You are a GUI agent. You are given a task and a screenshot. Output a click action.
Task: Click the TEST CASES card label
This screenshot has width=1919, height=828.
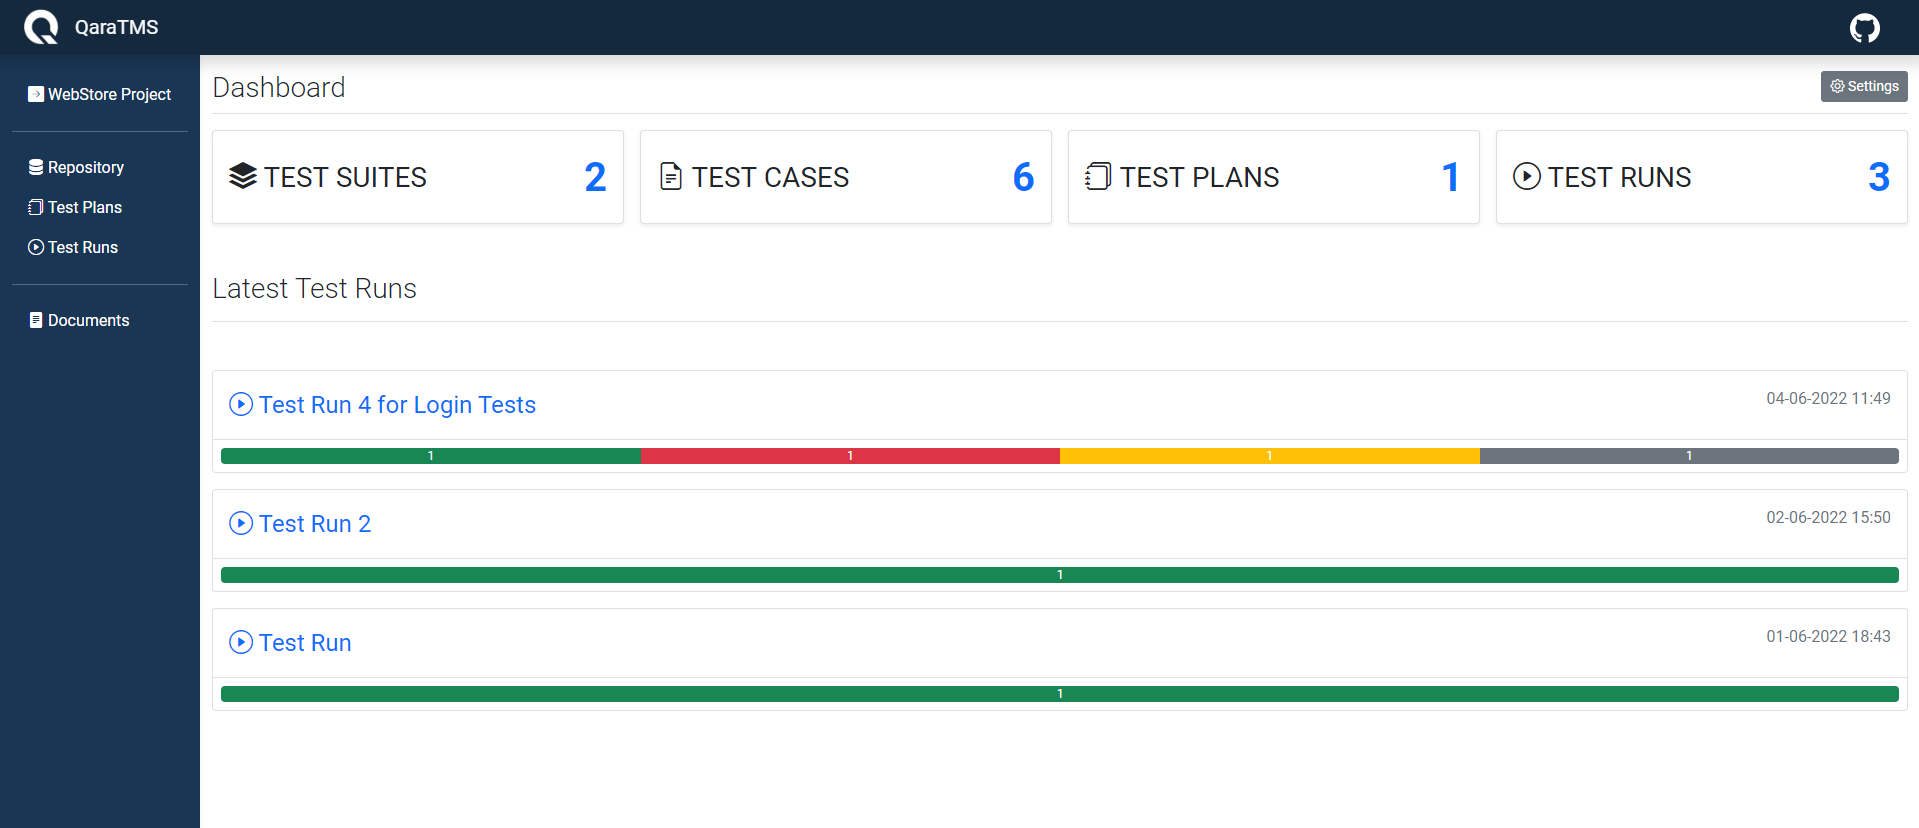point(770,177)
